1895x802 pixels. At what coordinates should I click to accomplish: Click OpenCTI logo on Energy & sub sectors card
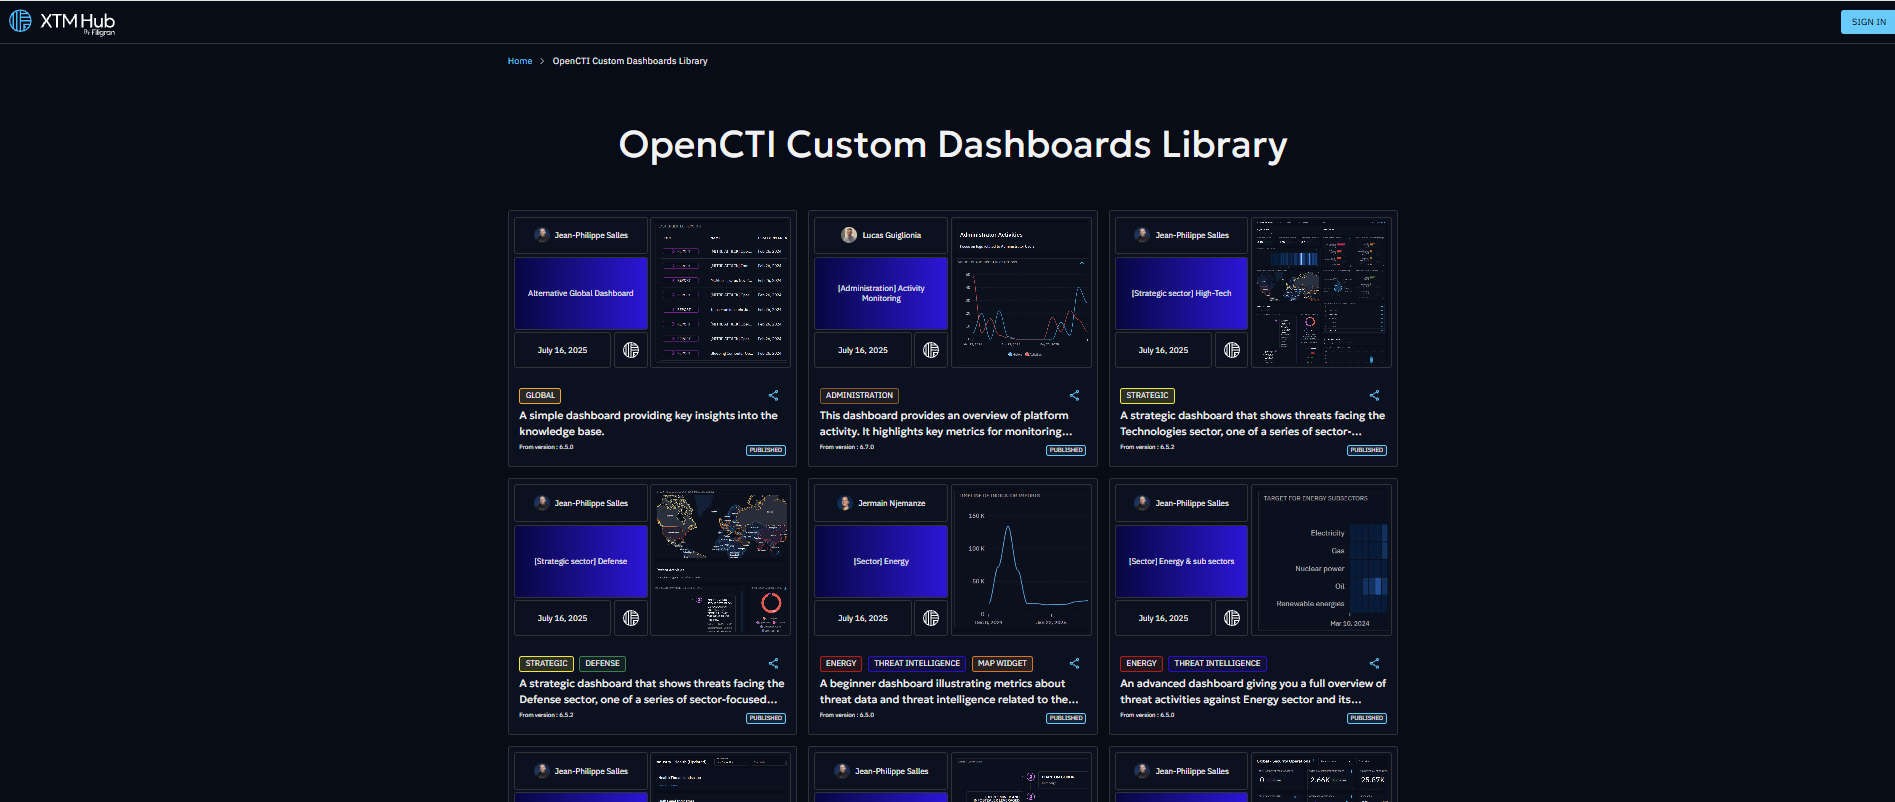click(x=1232, y=618)
